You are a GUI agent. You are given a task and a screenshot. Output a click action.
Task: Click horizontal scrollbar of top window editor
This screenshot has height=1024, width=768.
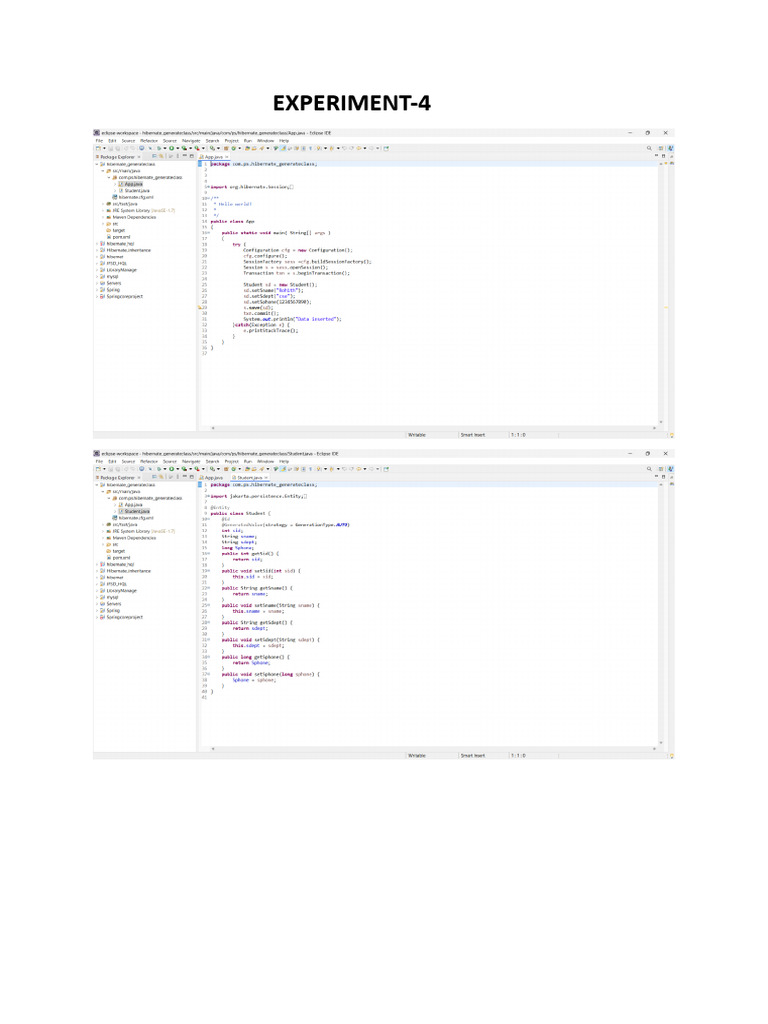434,428
